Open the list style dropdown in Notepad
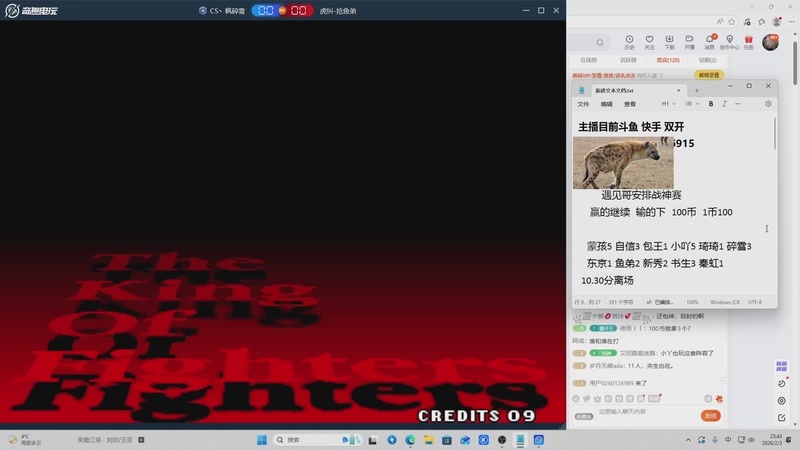 [692, 104]
